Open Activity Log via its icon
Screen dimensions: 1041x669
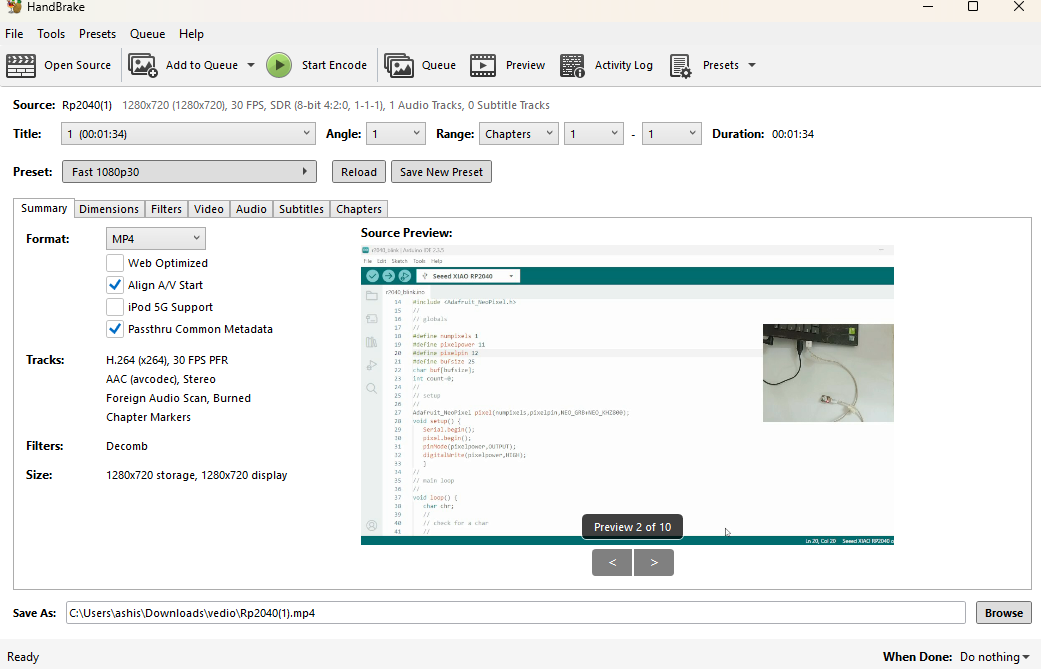(572, 66)
